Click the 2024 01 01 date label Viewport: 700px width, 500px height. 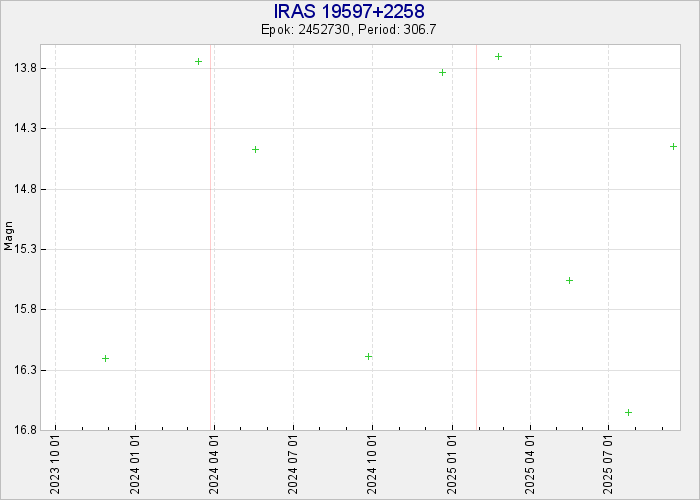135,466
